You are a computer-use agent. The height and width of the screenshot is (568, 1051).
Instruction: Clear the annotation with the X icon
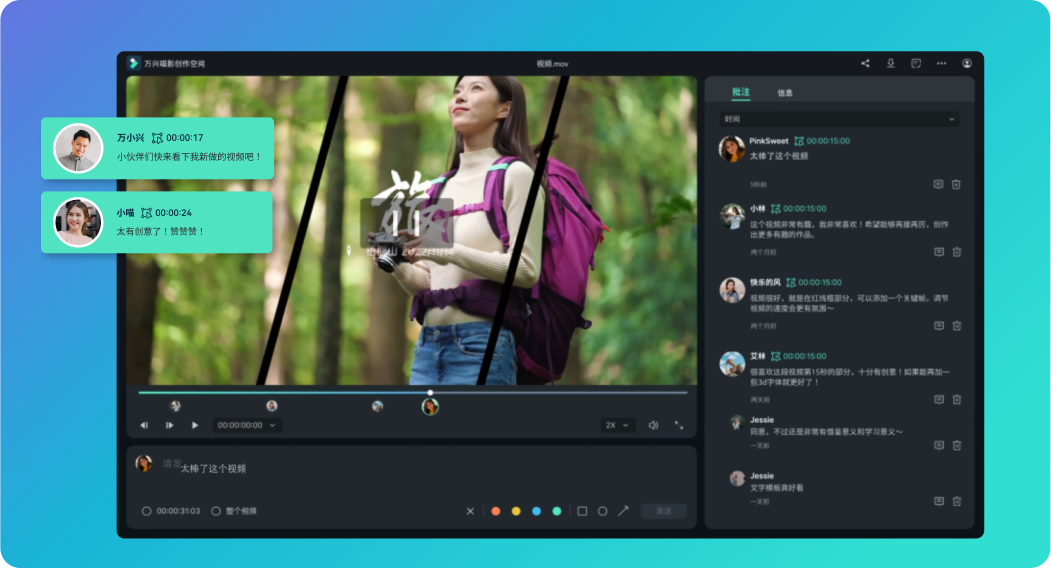click(x=471, y=511)
